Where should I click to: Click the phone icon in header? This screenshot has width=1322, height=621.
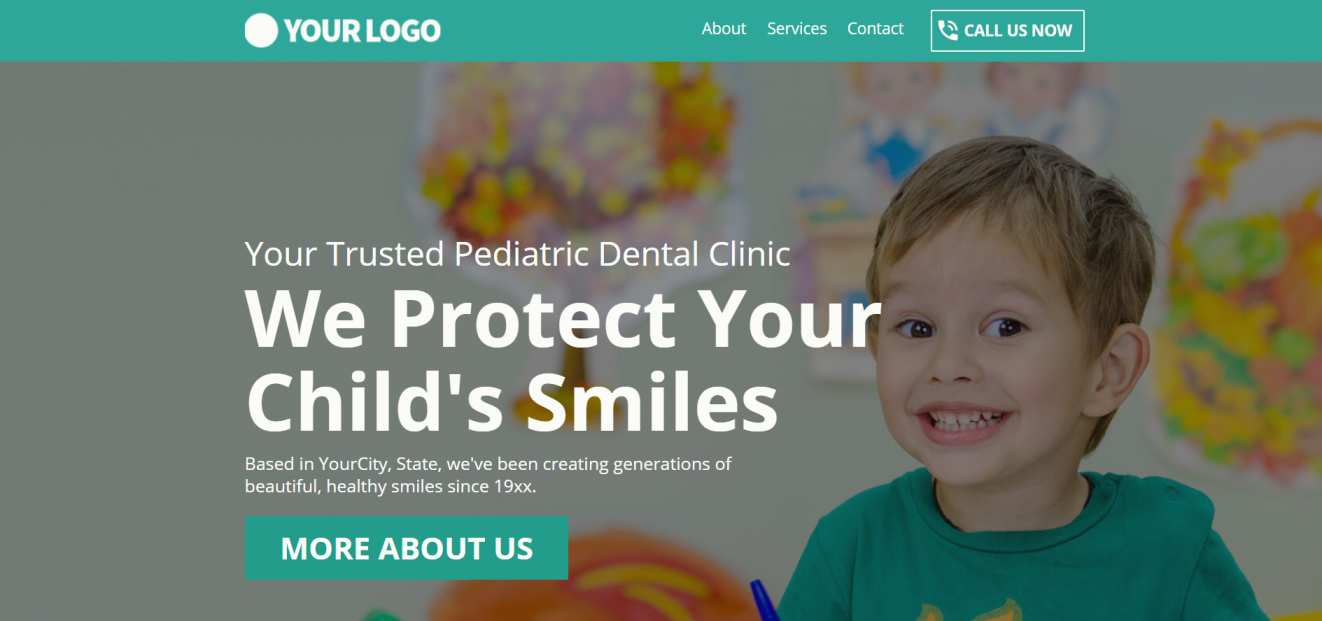pos(948,30)
